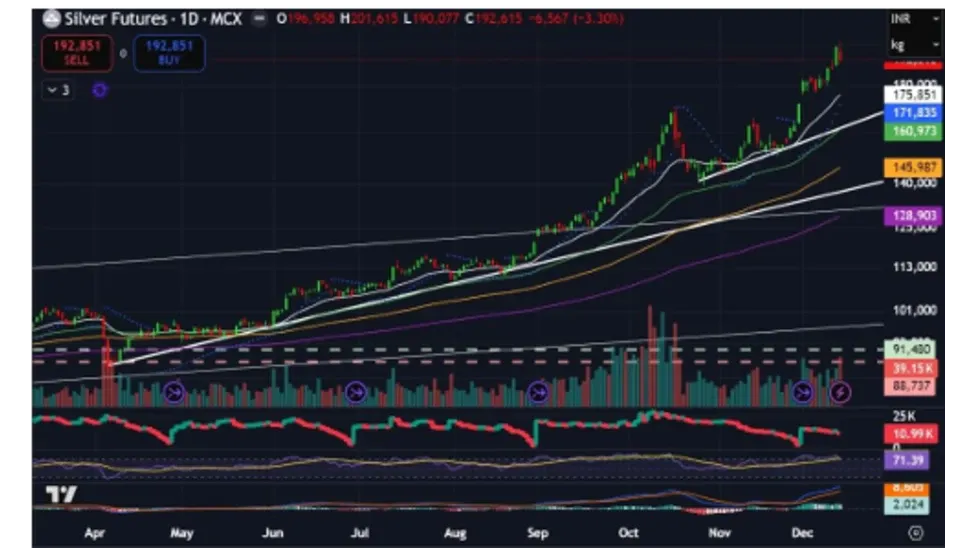Click the pink 88,737 label

(x=911, y=386)
